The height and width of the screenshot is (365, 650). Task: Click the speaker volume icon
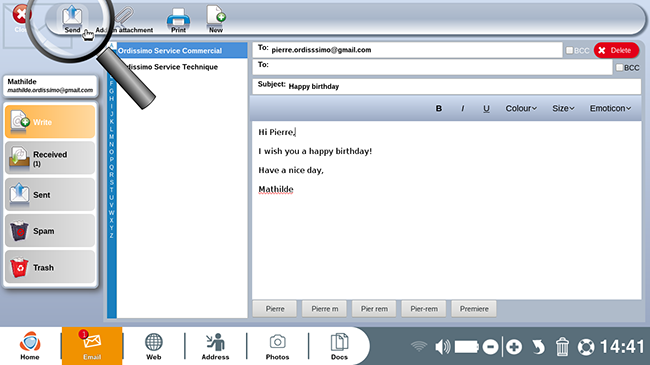(x=442, y=346)
